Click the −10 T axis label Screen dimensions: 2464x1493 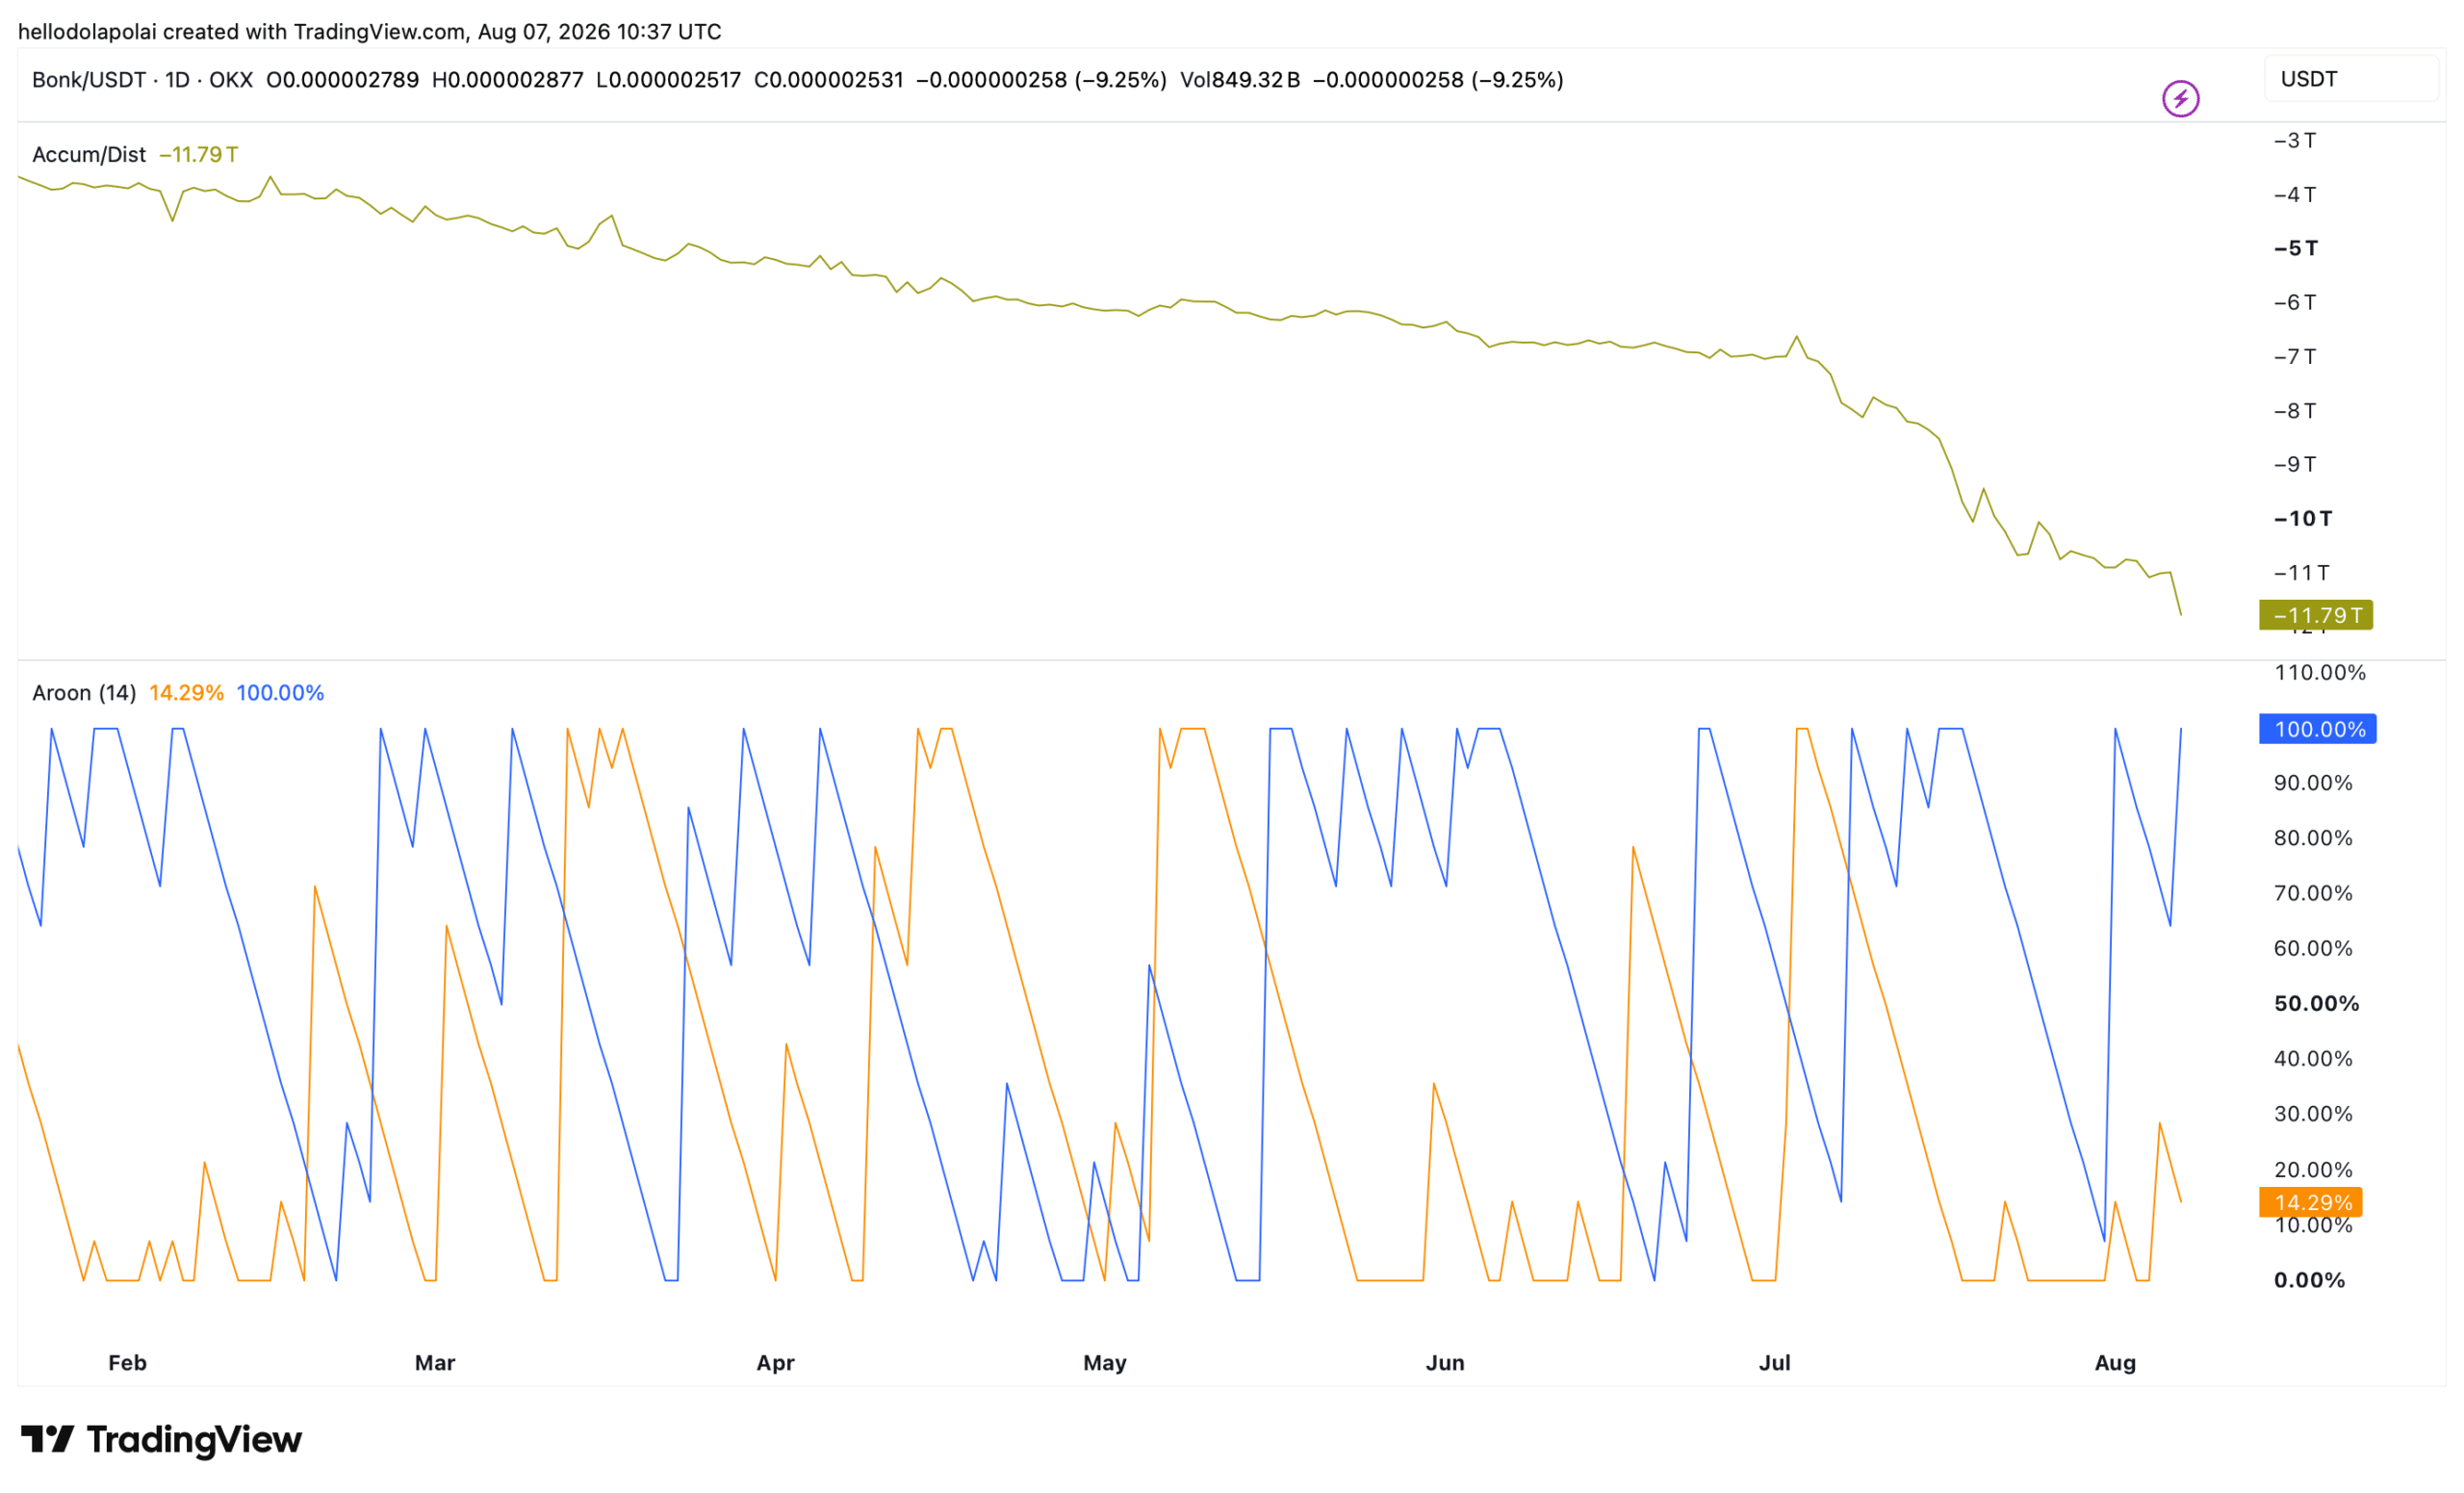pyautogui.click(x=2302, y=518)
